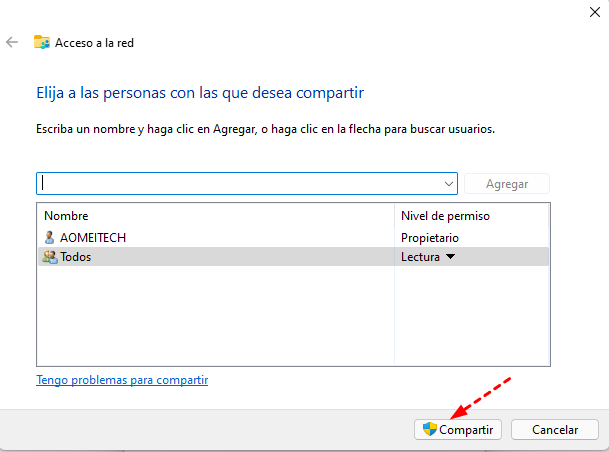The image size is (609, 452).
Task: Click the black arrow next to Lectura
Action: [x=450, y=257]
